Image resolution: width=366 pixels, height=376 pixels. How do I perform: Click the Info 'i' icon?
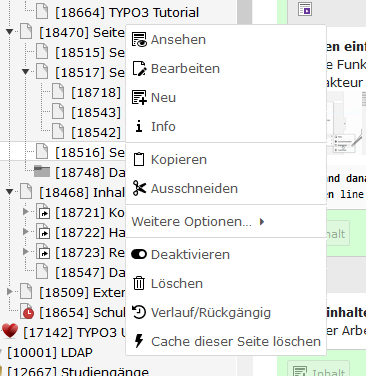click(x=139, y=127)
